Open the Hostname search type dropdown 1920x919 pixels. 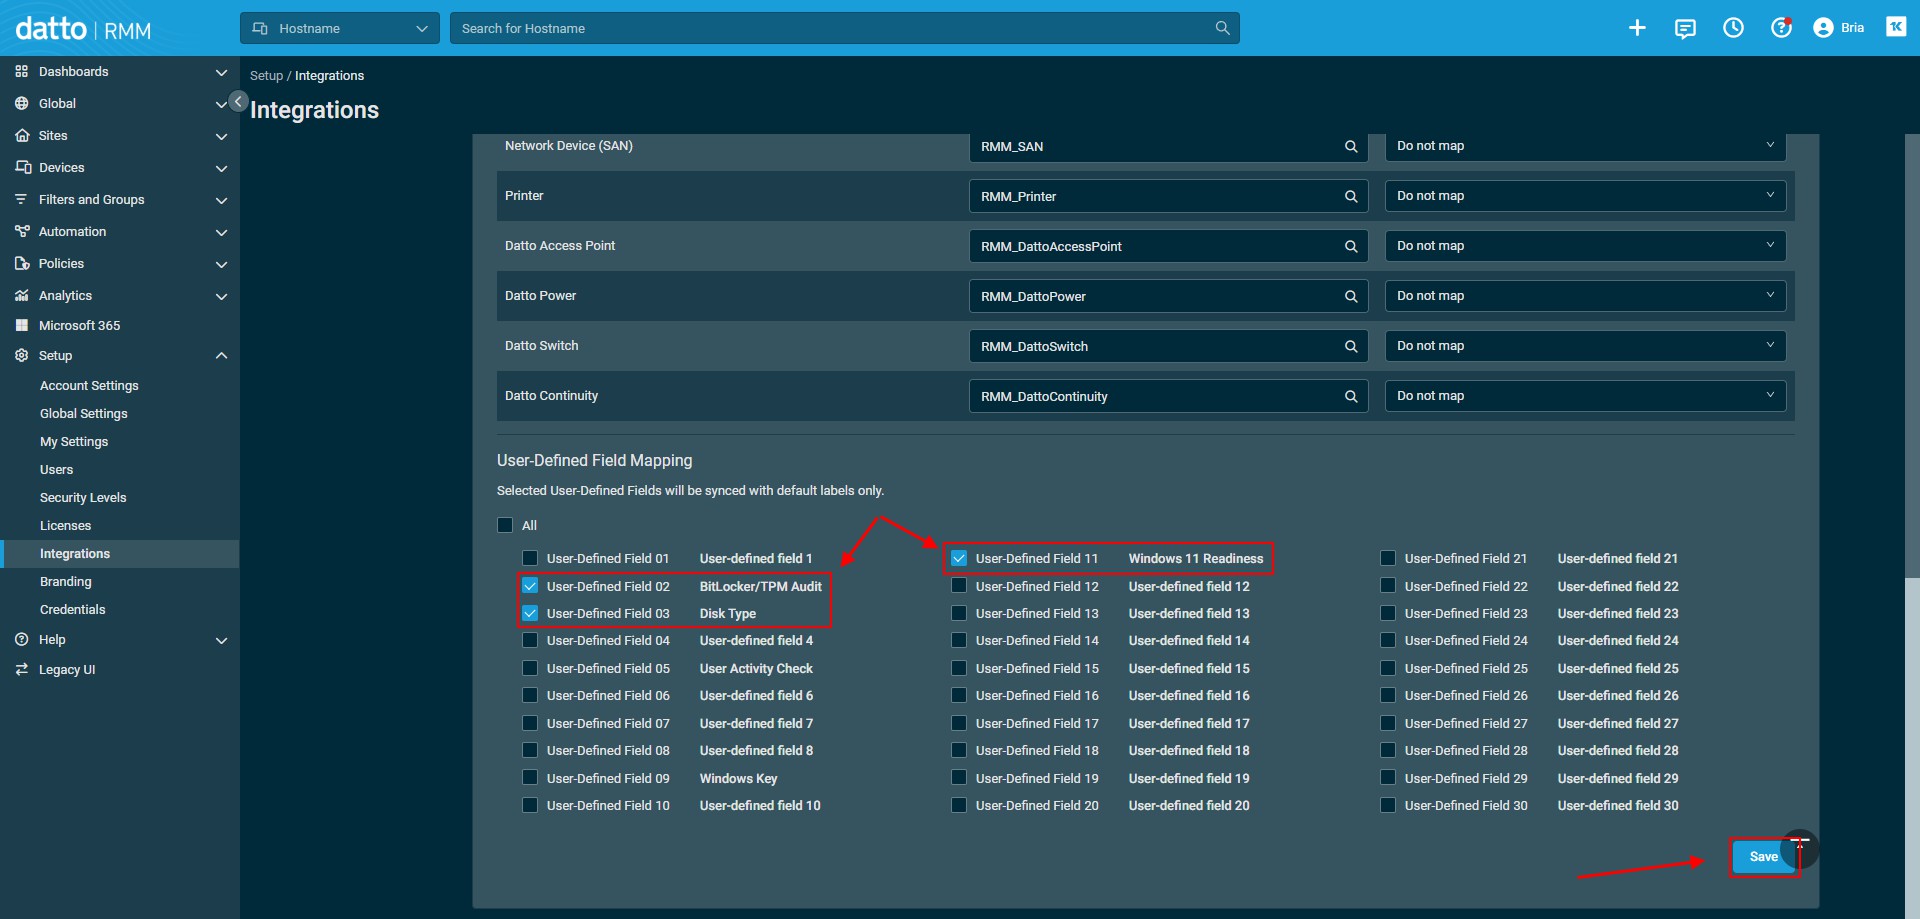340,28
